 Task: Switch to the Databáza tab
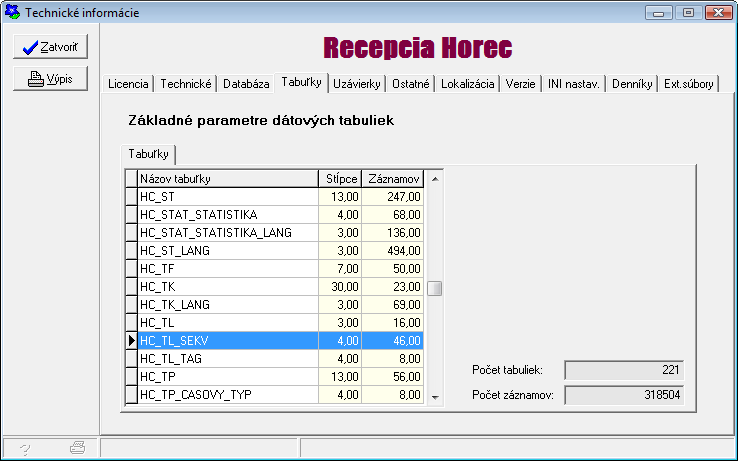246,84
